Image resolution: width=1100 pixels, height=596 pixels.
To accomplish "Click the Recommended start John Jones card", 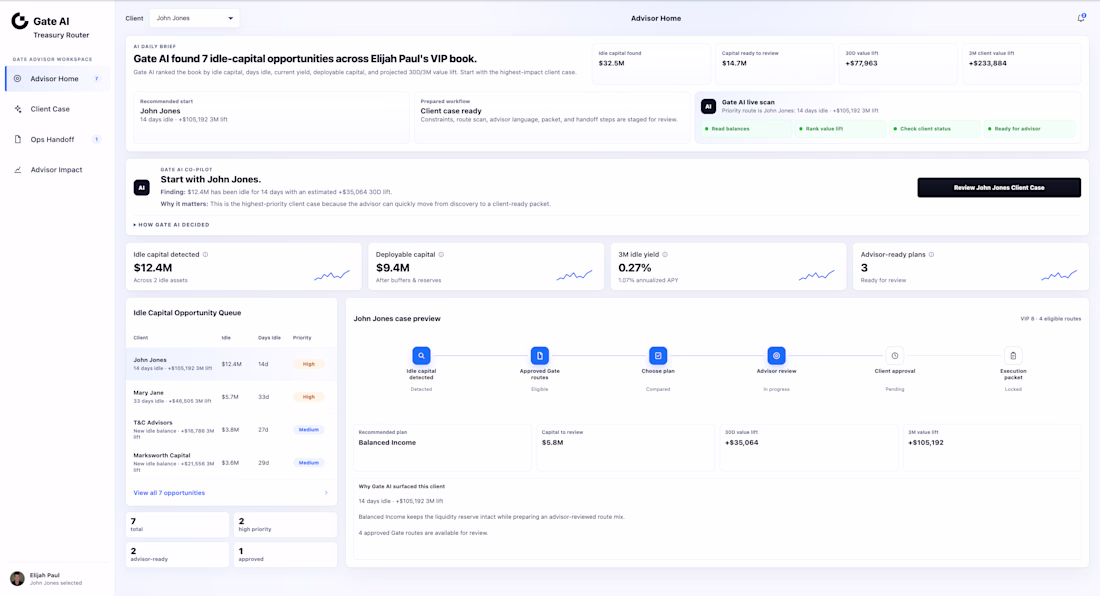I will coord(271,117).
